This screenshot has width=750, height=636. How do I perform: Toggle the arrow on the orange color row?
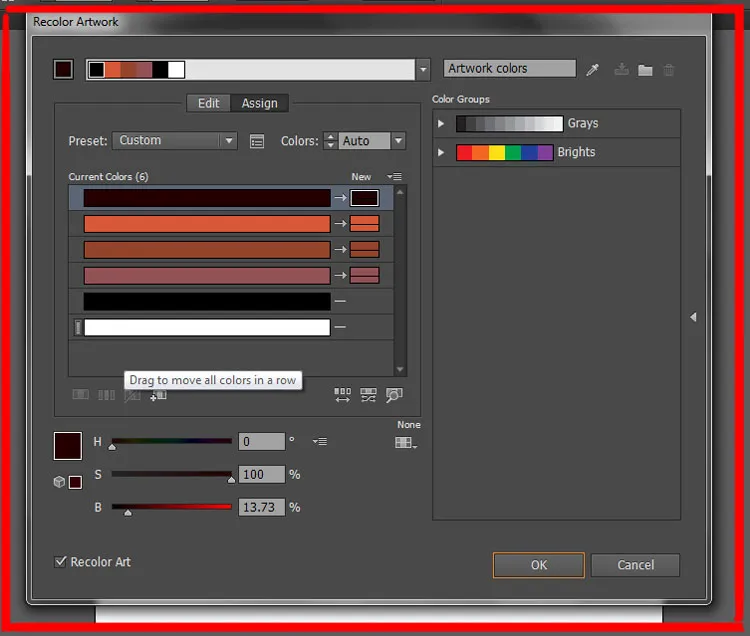(340, 224)
